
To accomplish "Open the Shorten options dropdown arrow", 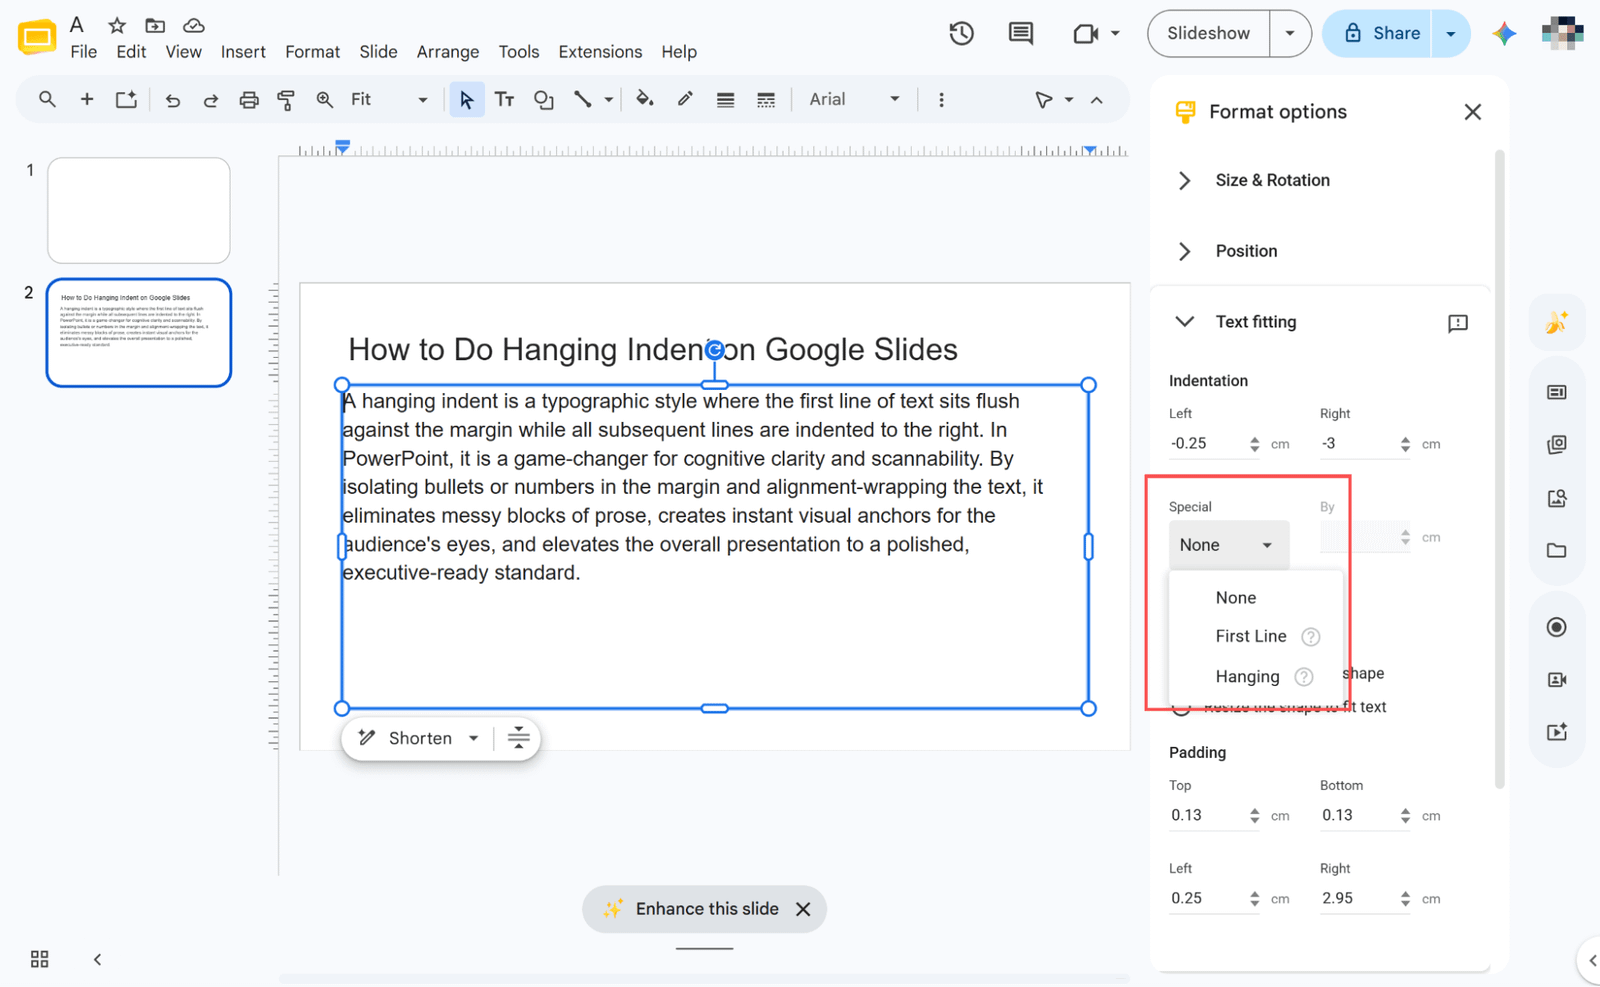I will pos(474,738).
